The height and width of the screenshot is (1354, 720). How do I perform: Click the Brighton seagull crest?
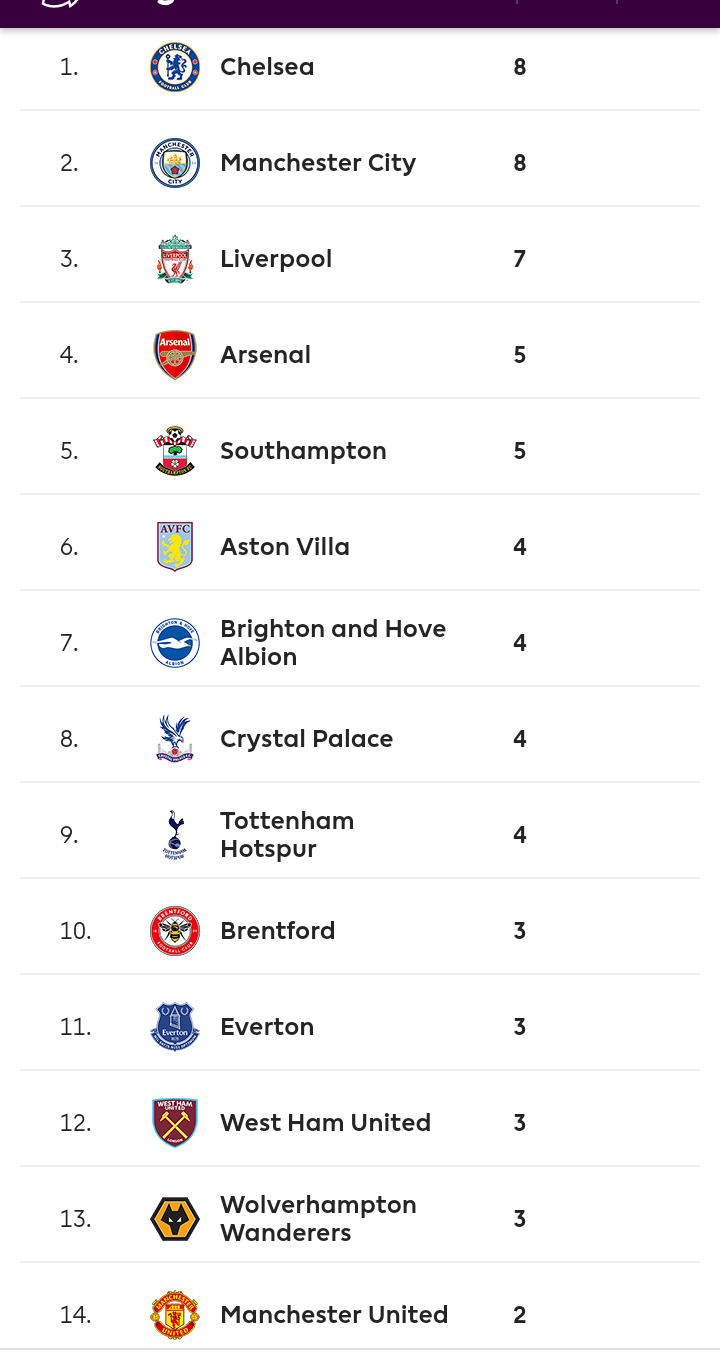point(175,643)
